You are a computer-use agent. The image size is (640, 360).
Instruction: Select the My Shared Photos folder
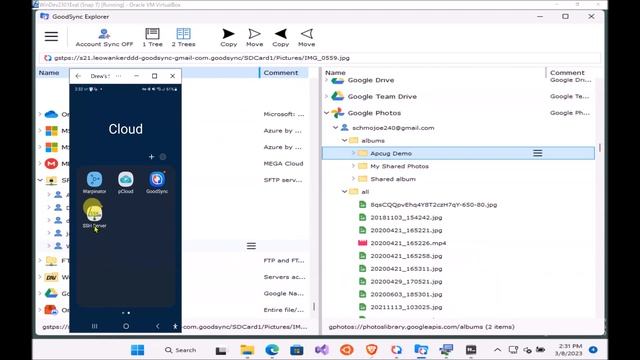[399, 166]
